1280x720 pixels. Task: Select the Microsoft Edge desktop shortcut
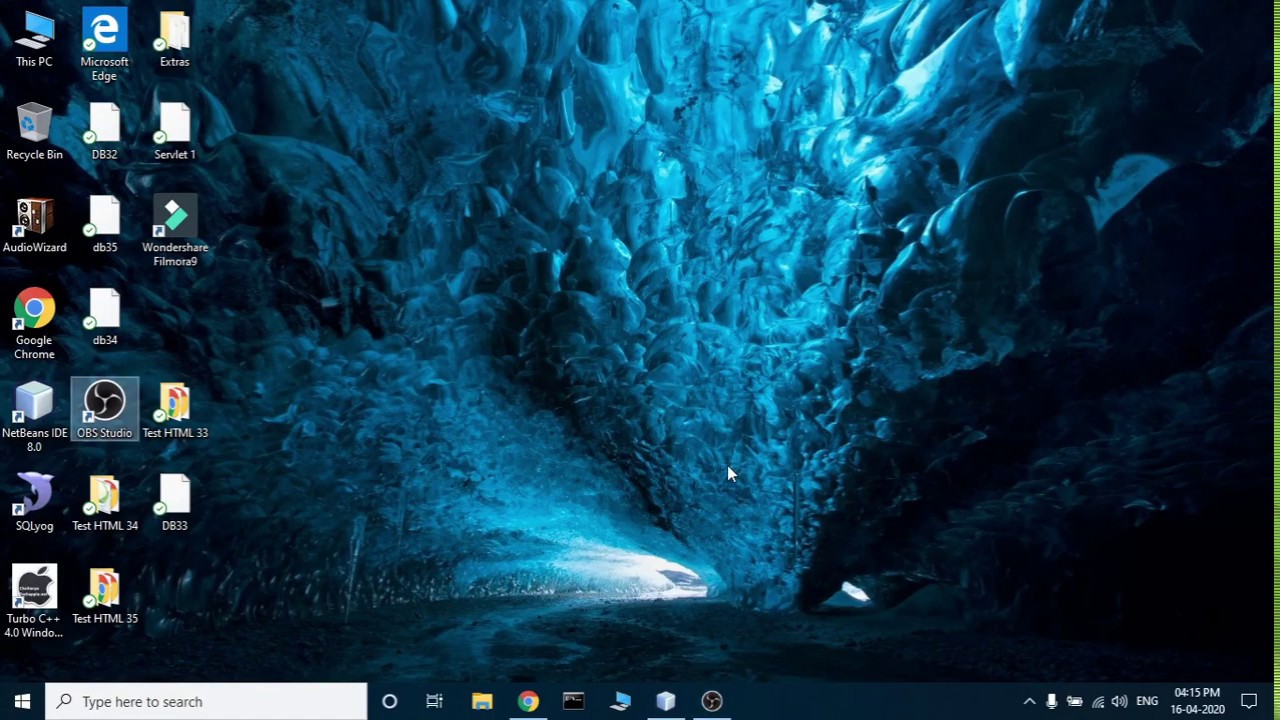pyautogui.click(x=104, y=46)
